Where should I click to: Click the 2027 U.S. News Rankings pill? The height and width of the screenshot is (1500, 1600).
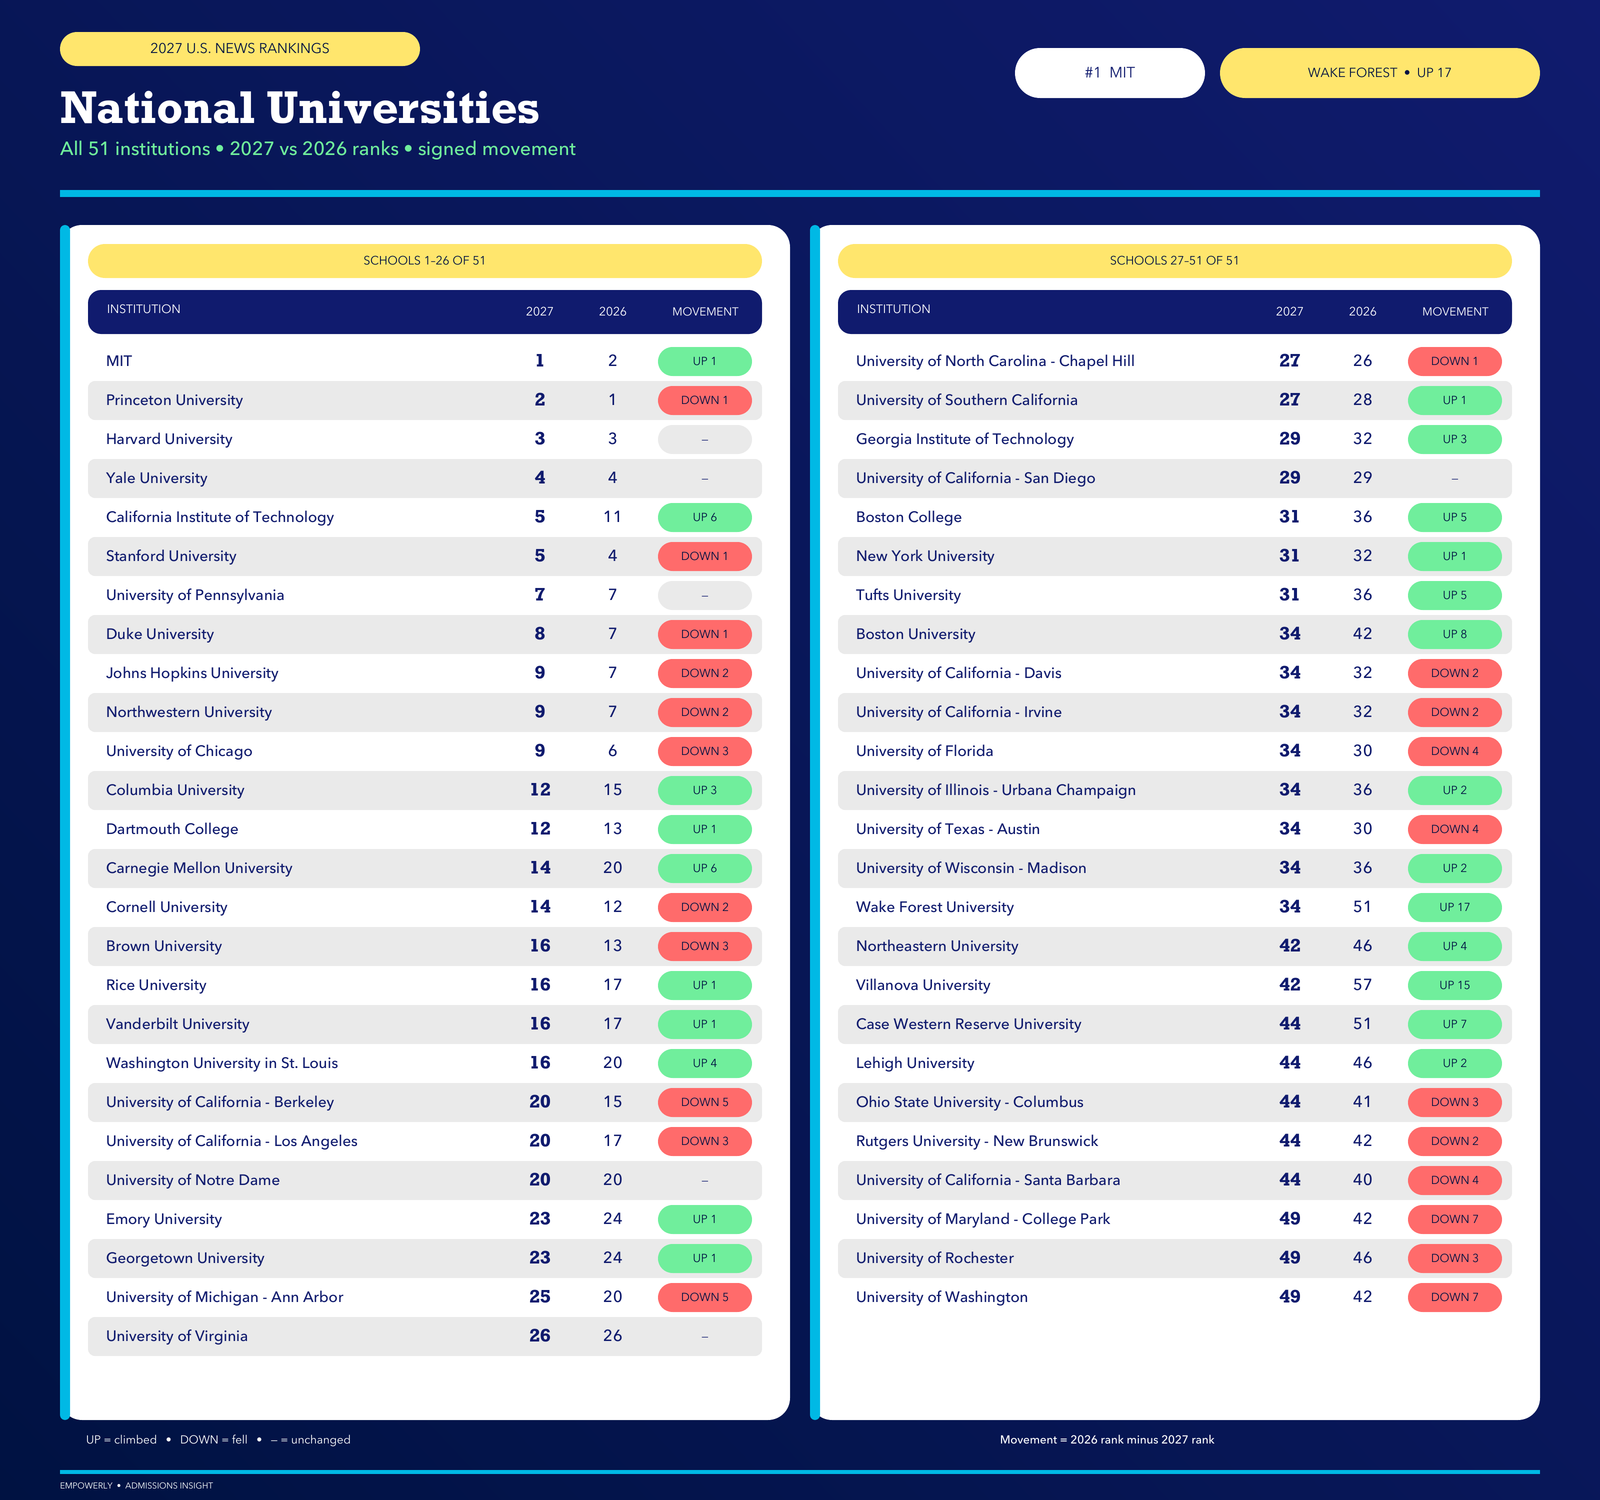pyautogui.click(x=240, y=49)
